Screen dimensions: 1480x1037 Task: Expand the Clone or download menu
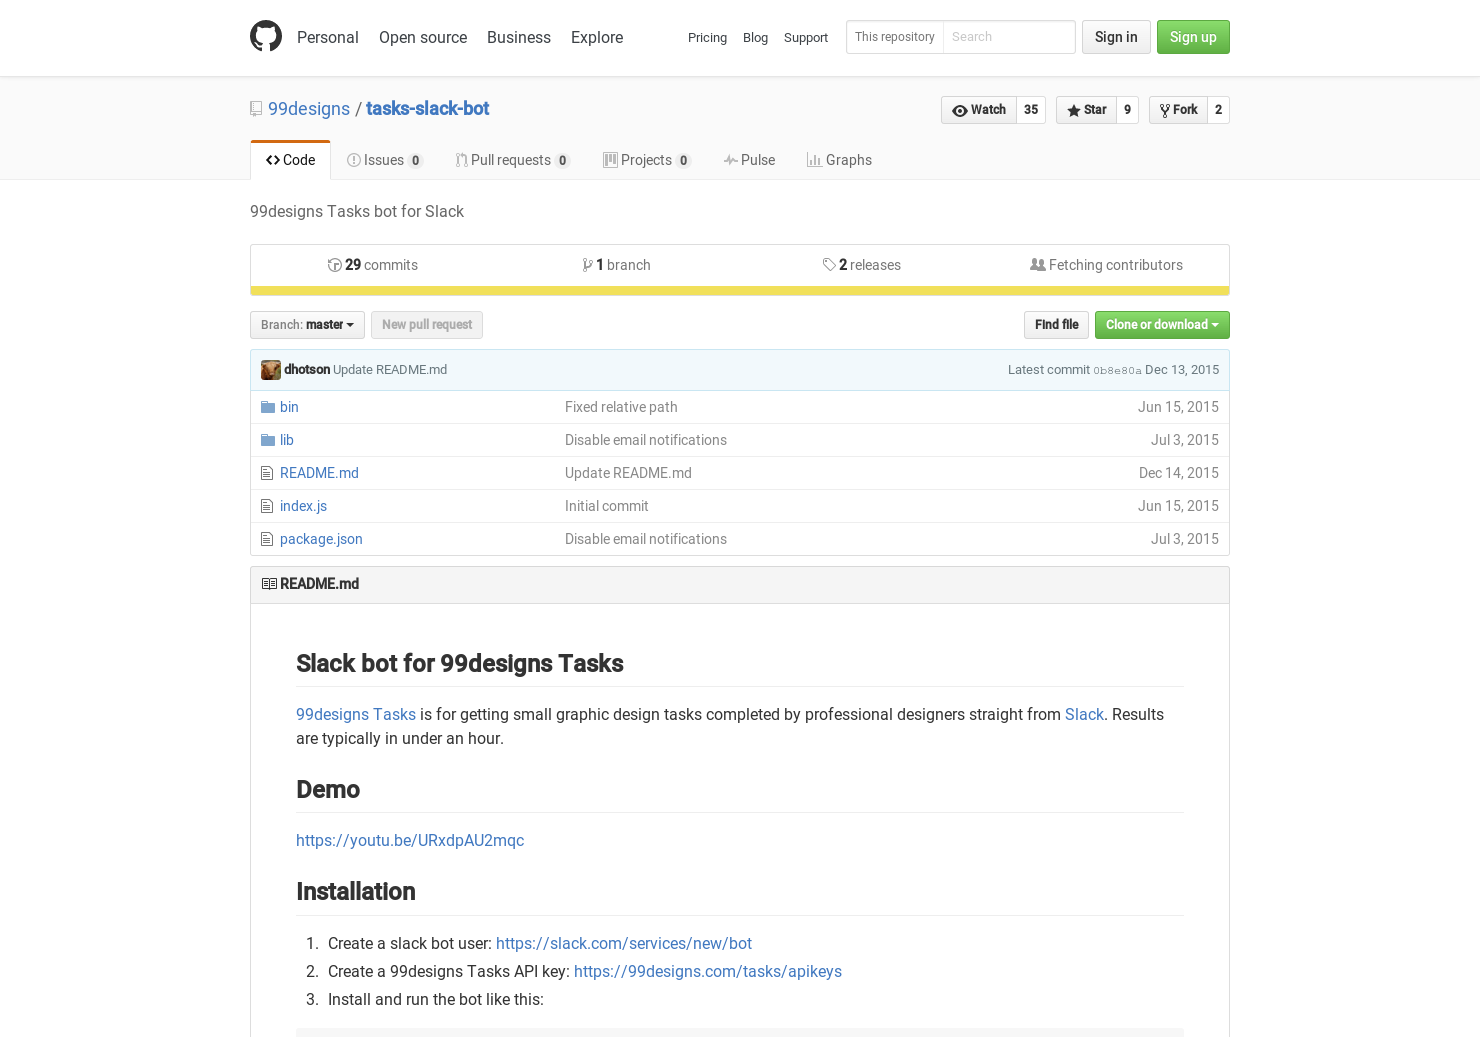point(1161,324)
